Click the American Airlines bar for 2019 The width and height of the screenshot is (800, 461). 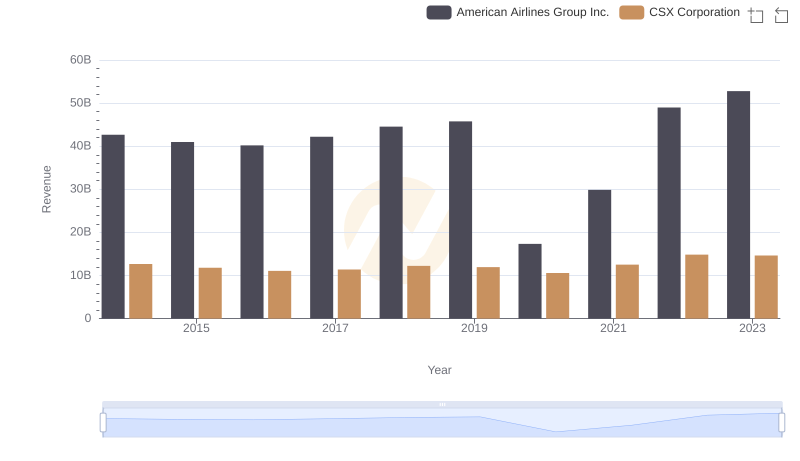coord(460,220)
